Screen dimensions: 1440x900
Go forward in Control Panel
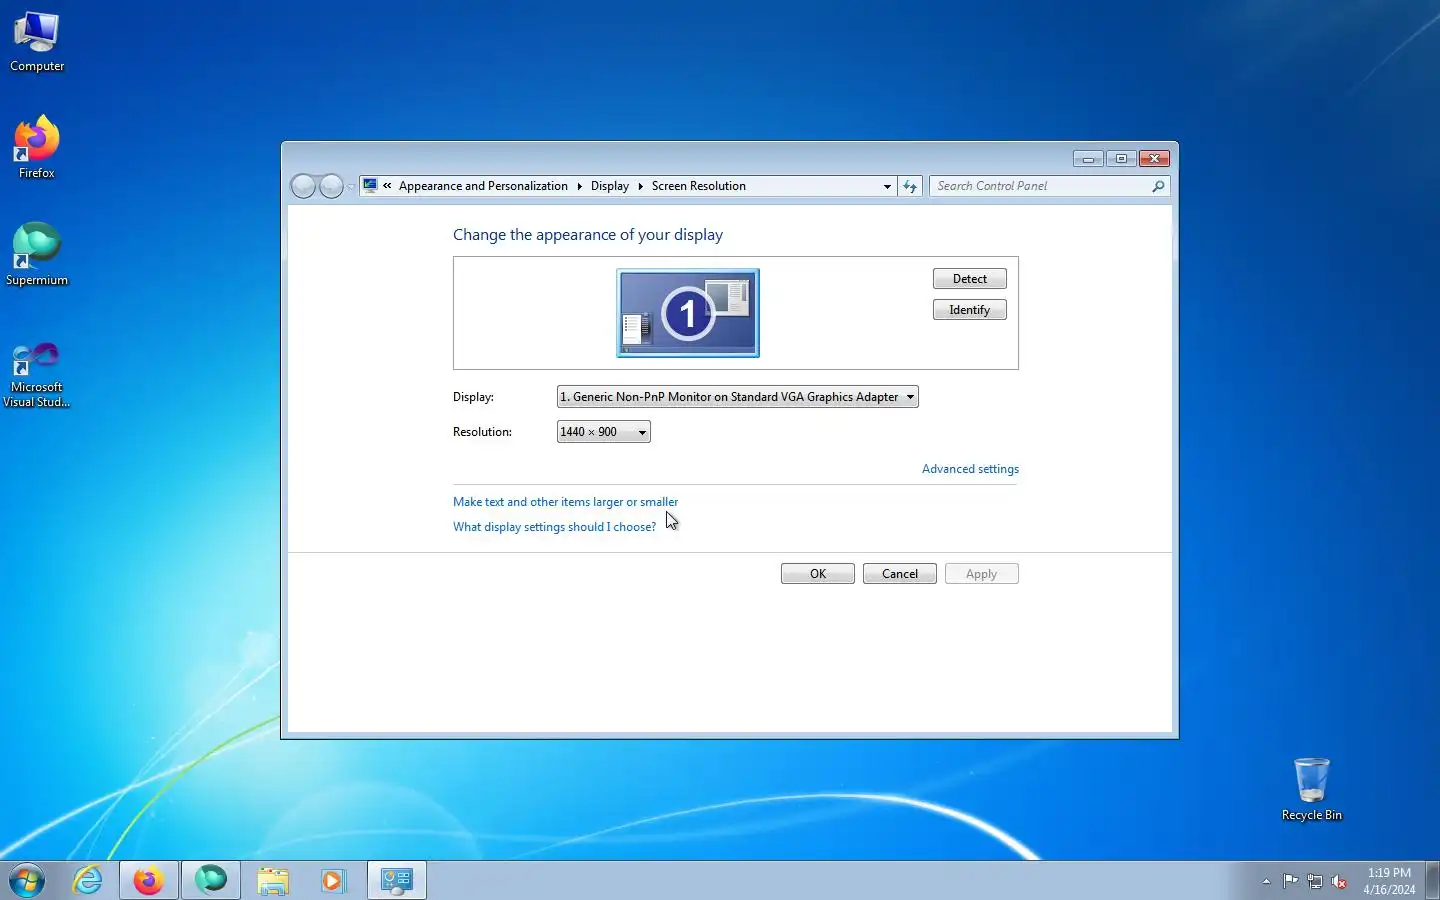331,186
